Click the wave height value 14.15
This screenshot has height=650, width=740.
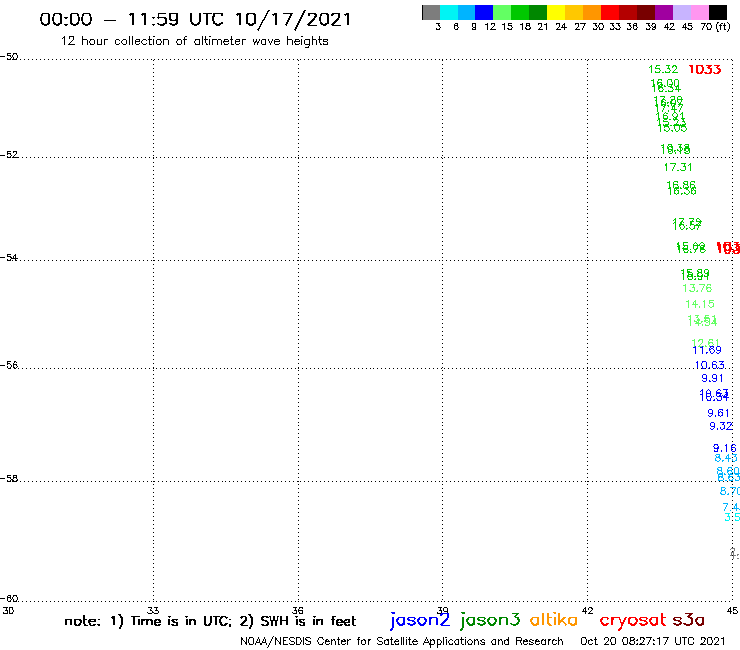coord(700,304)
